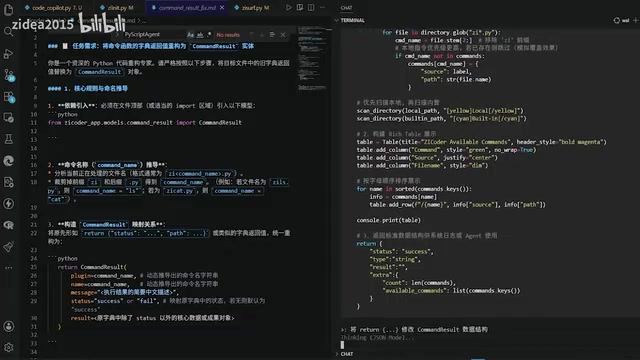This screenshot has width=640, height=360.
Task: Open the preview to the side
Action: click(x=300, y=7)
